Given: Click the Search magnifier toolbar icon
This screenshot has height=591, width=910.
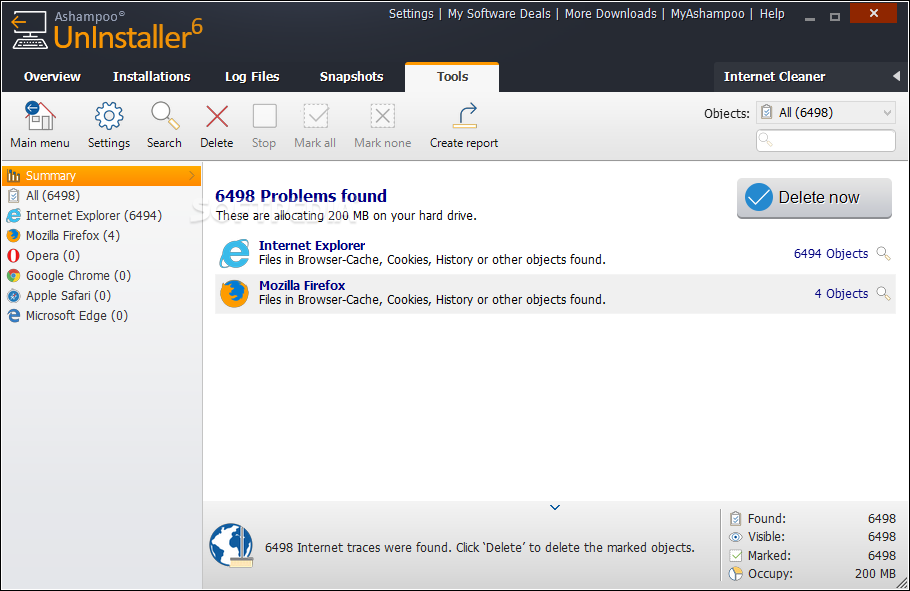Looking at the screenshot, I should (x=165, y=116).
